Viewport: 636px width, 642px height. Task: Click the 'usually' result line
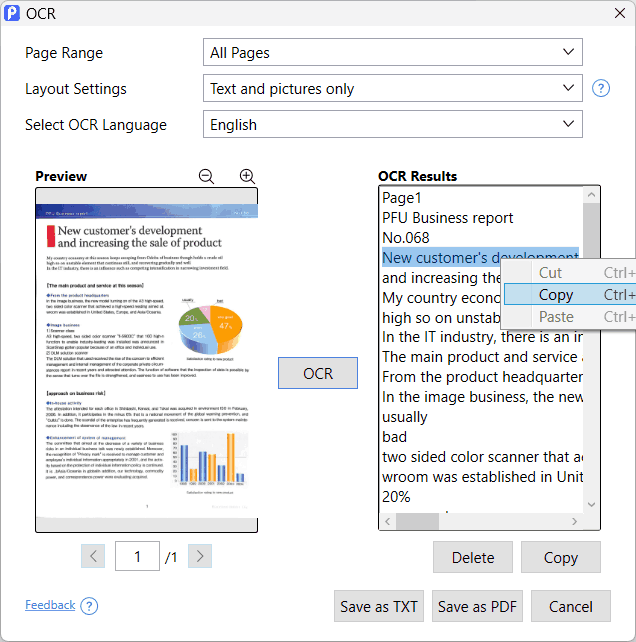pos(405,417)
